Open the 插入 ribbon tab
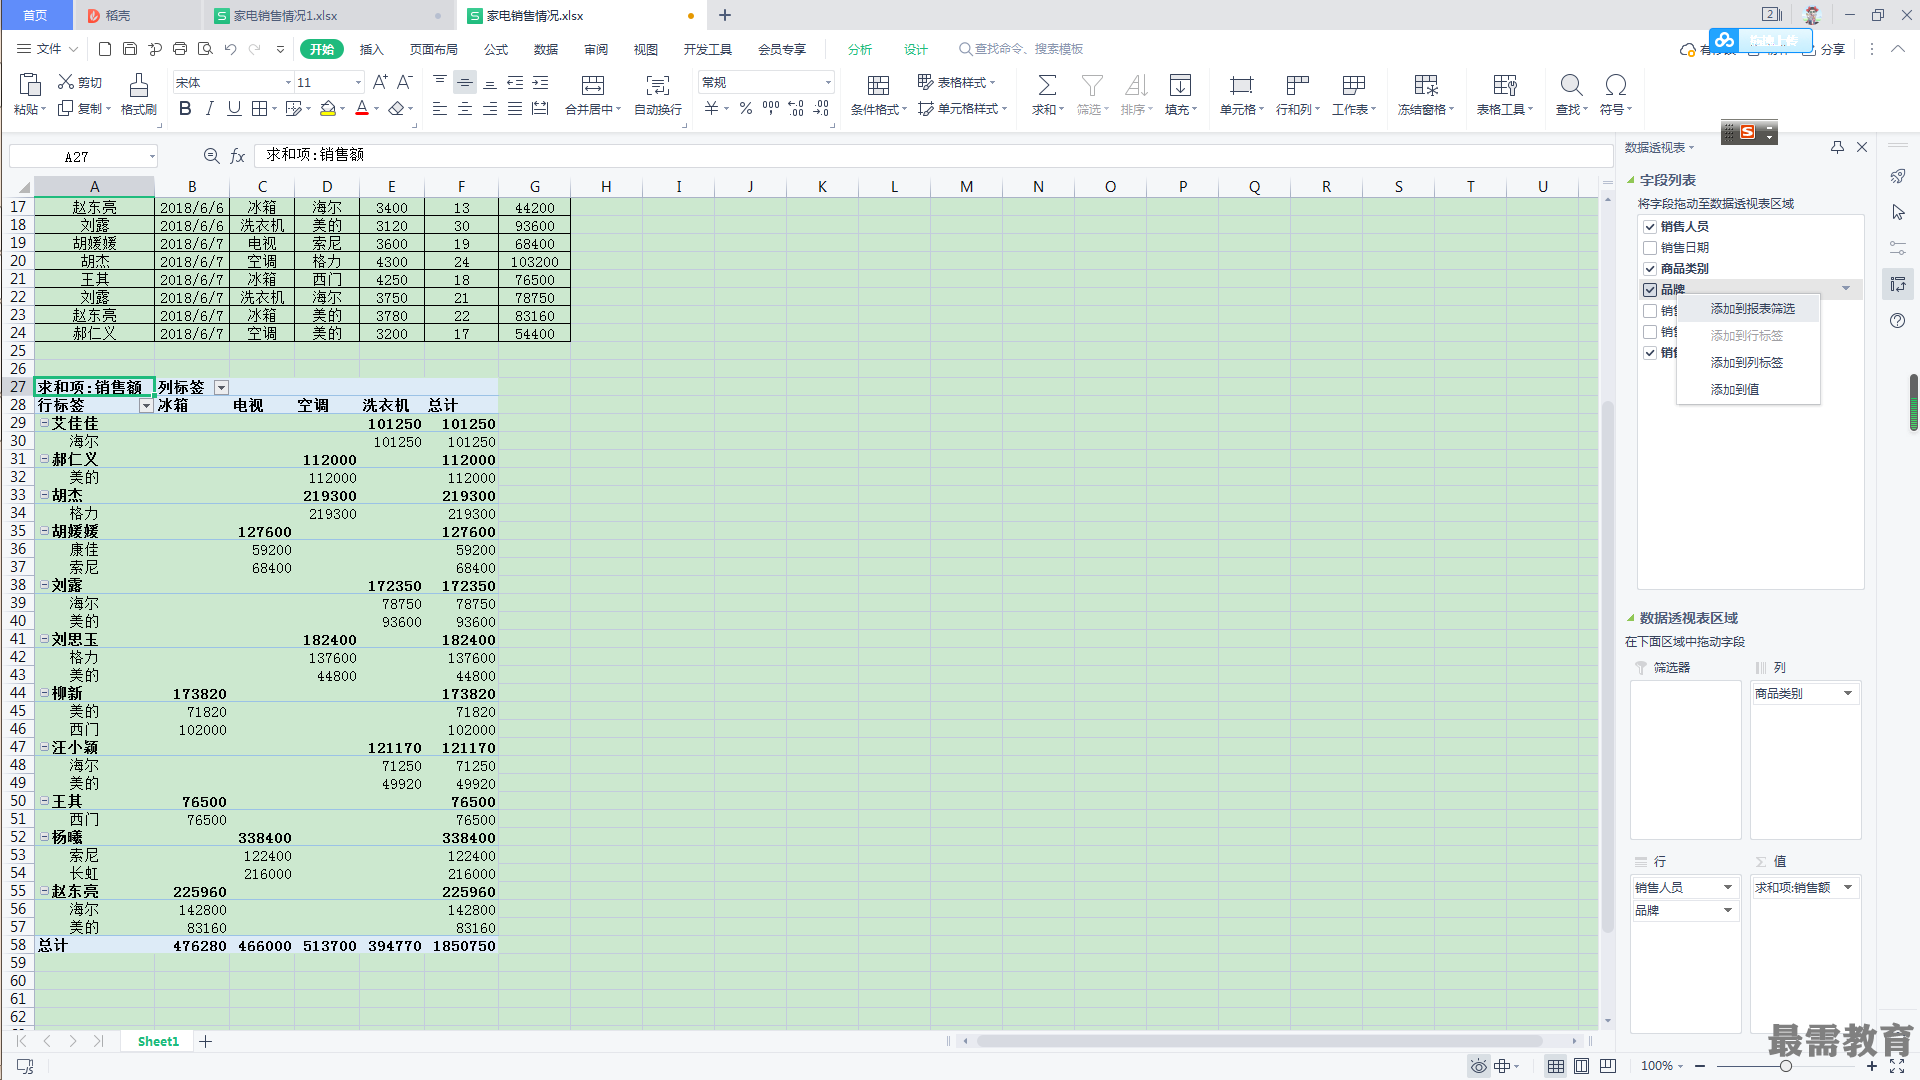1920x1080 pixels. click(x=371, y=49)
